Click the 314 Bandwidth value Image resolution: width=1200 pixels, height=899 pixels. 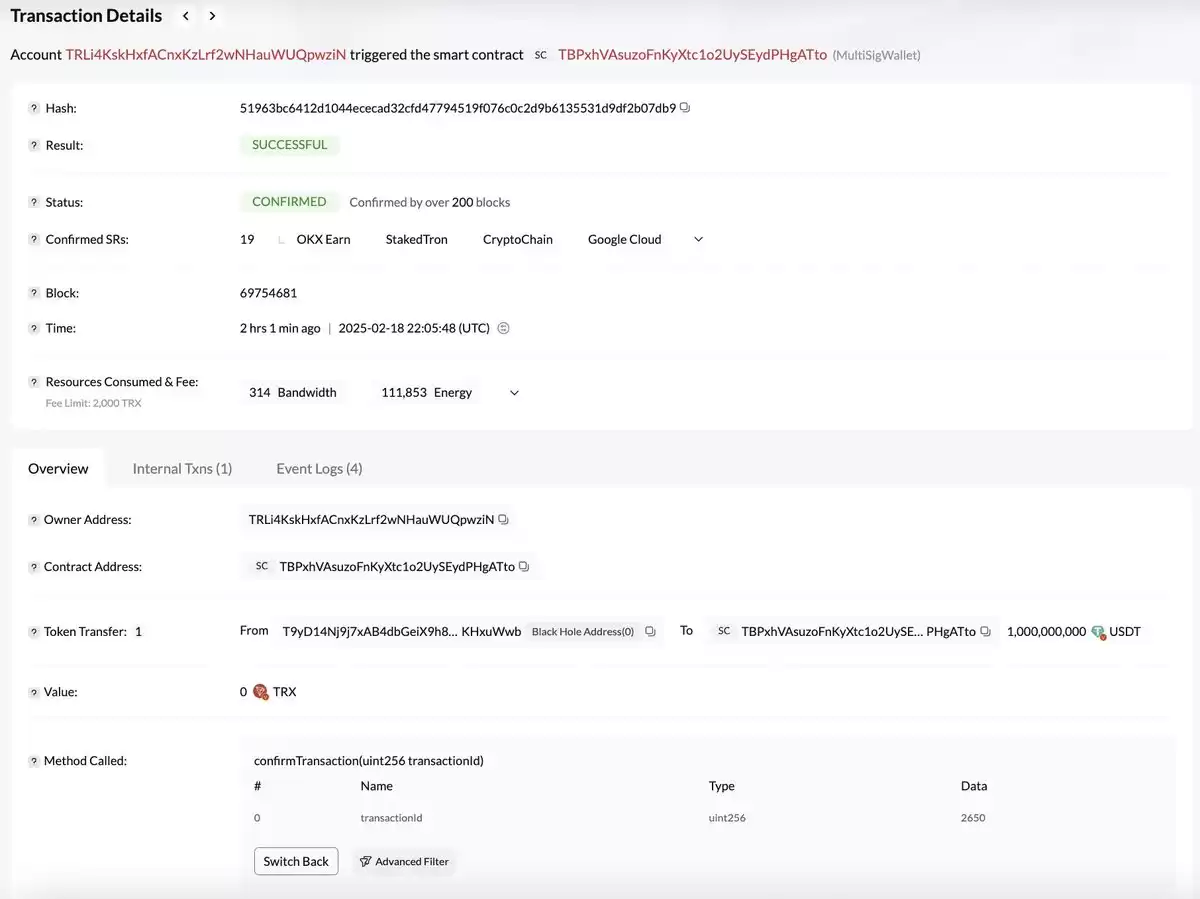[293, 393]
